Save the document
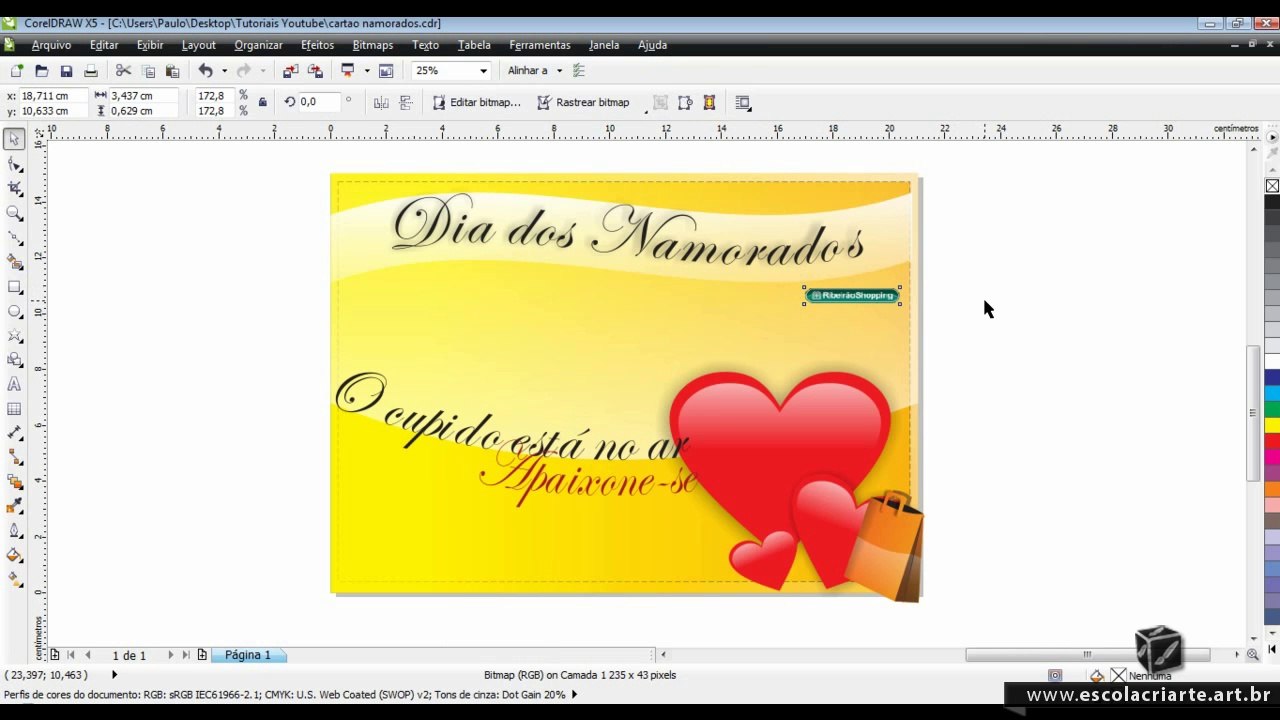This screenshot has height=720, width=1280. click(66, 71)
